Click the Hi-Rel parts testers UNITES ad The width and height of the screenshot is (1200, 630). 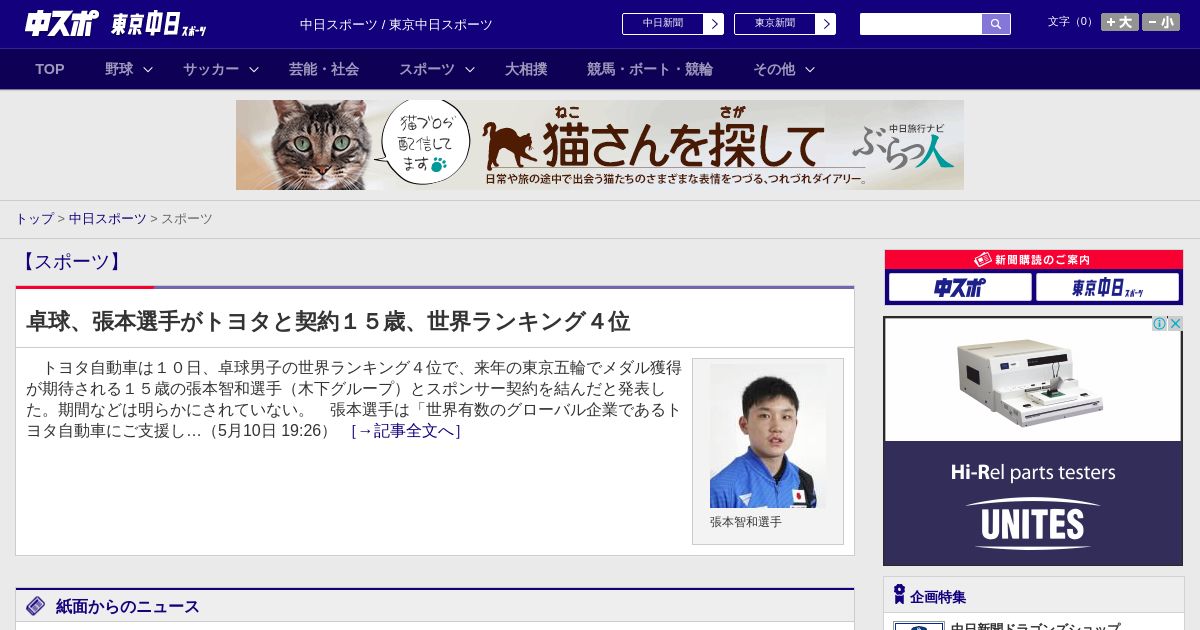point(1033,441)
